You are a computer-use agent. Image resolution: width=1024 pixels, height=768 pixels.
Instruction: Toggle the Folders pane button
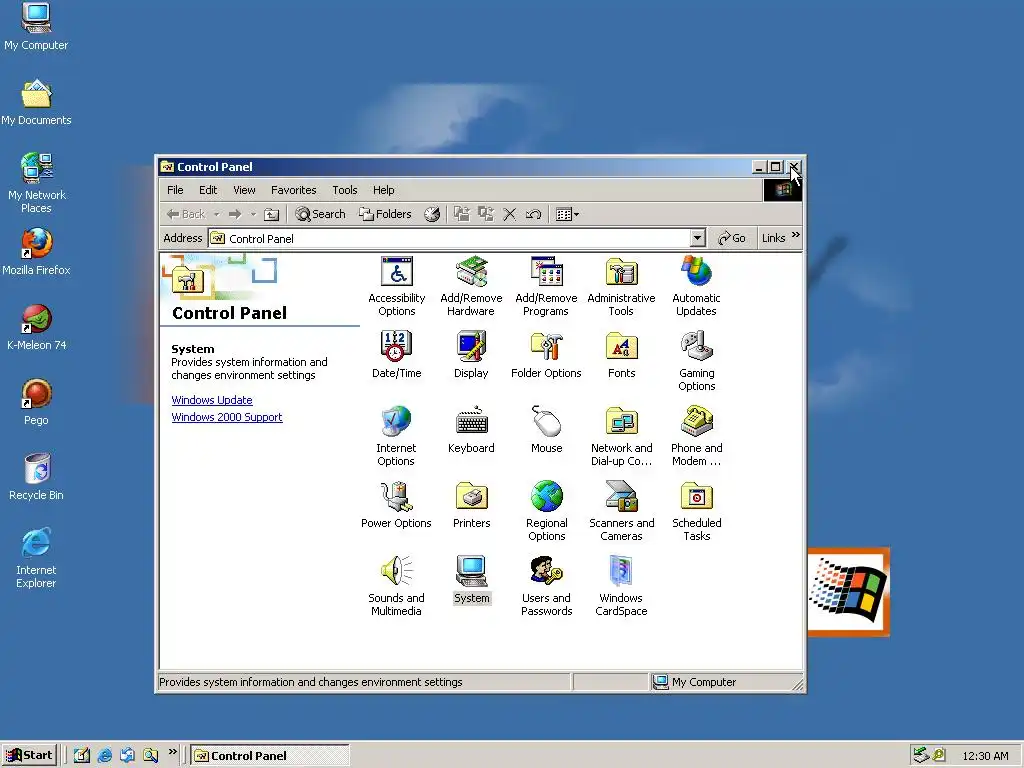(385, 214)
